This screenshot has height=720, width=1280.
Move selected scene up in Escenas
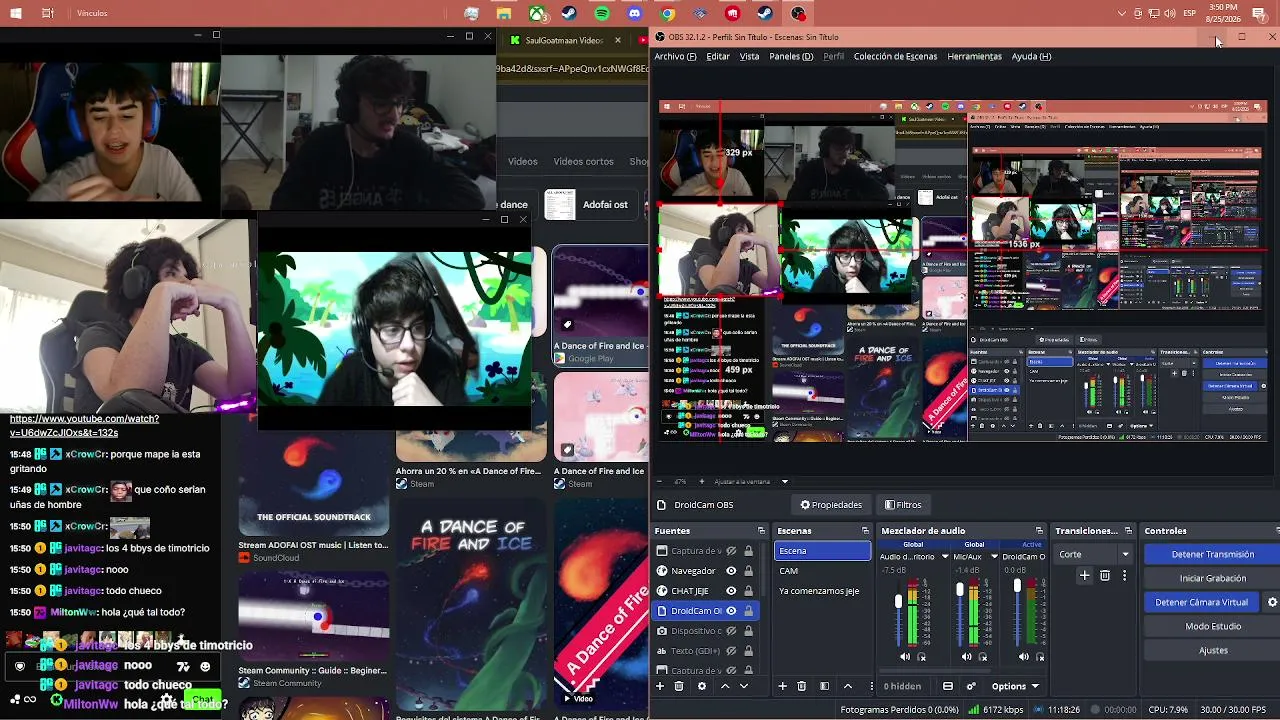(848, 686)
